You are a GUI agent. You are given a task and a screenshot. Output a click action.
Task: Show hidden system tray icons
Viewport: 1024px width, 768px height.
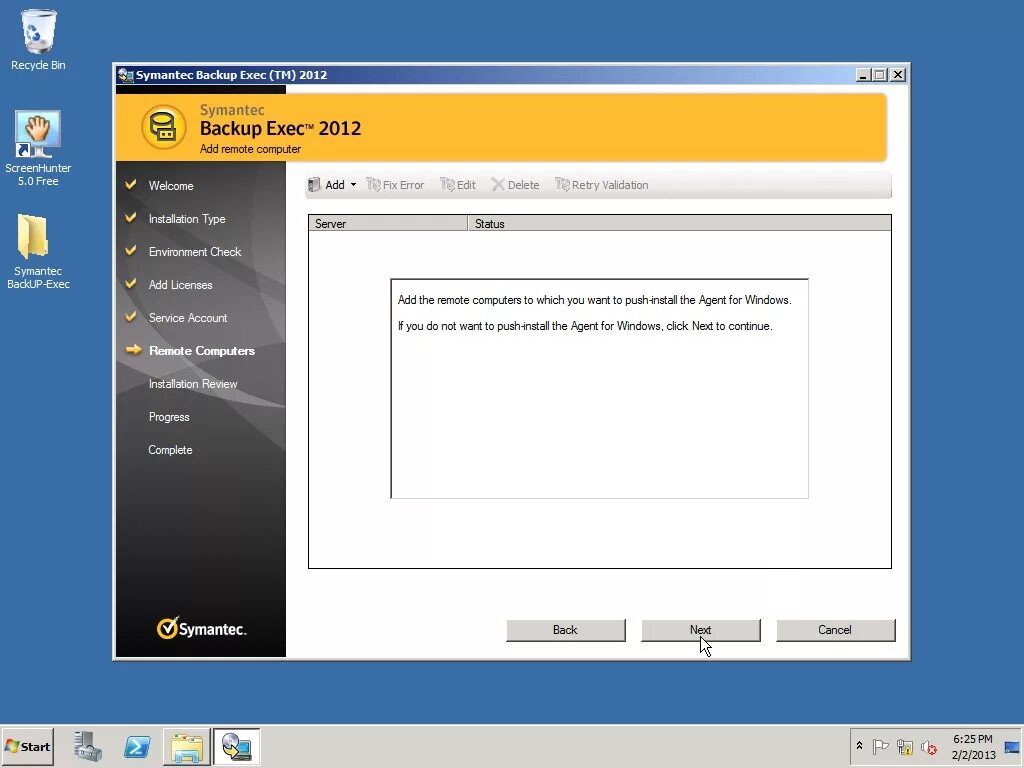point(859,746)
